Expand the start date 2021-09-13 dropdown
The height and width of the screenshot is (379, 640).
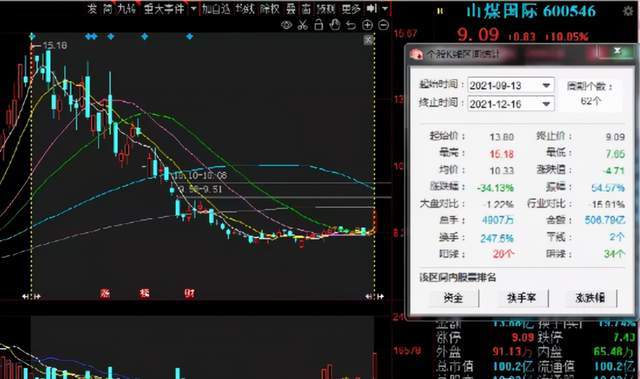(x=546, y=85)
